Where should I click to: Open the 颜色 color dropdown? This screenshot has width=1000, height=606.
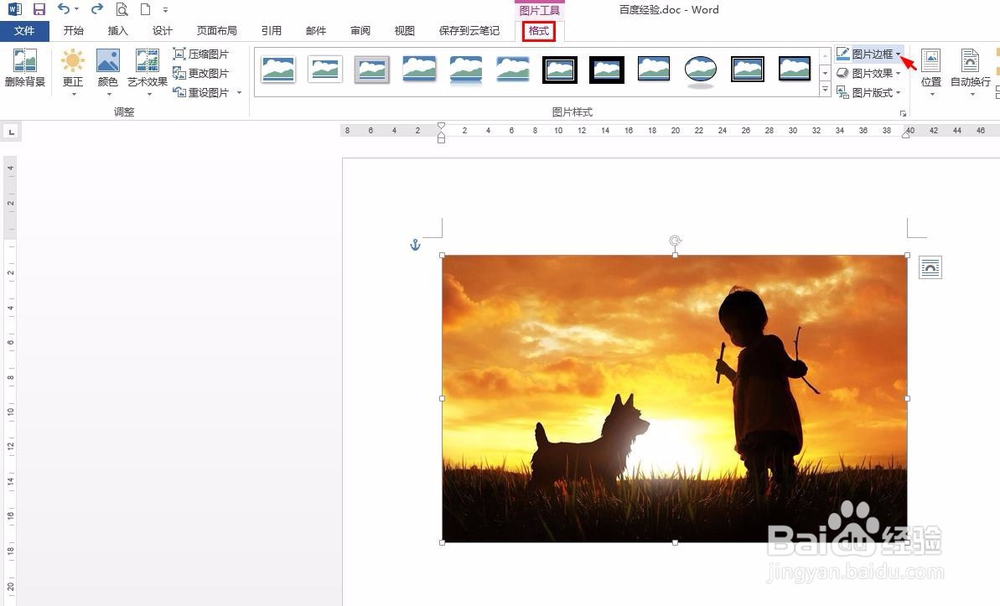click(x=108, y=72)
